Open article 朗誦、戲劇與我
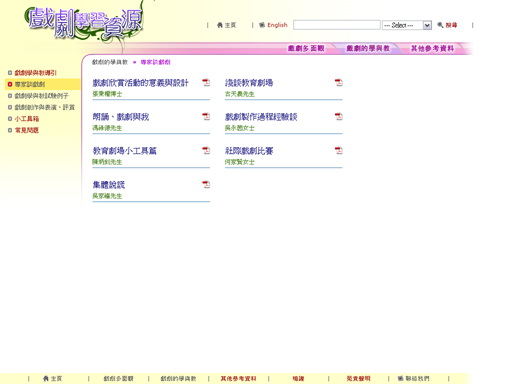The width and height of the screenshot is (512, 384). tap(121, 117)
